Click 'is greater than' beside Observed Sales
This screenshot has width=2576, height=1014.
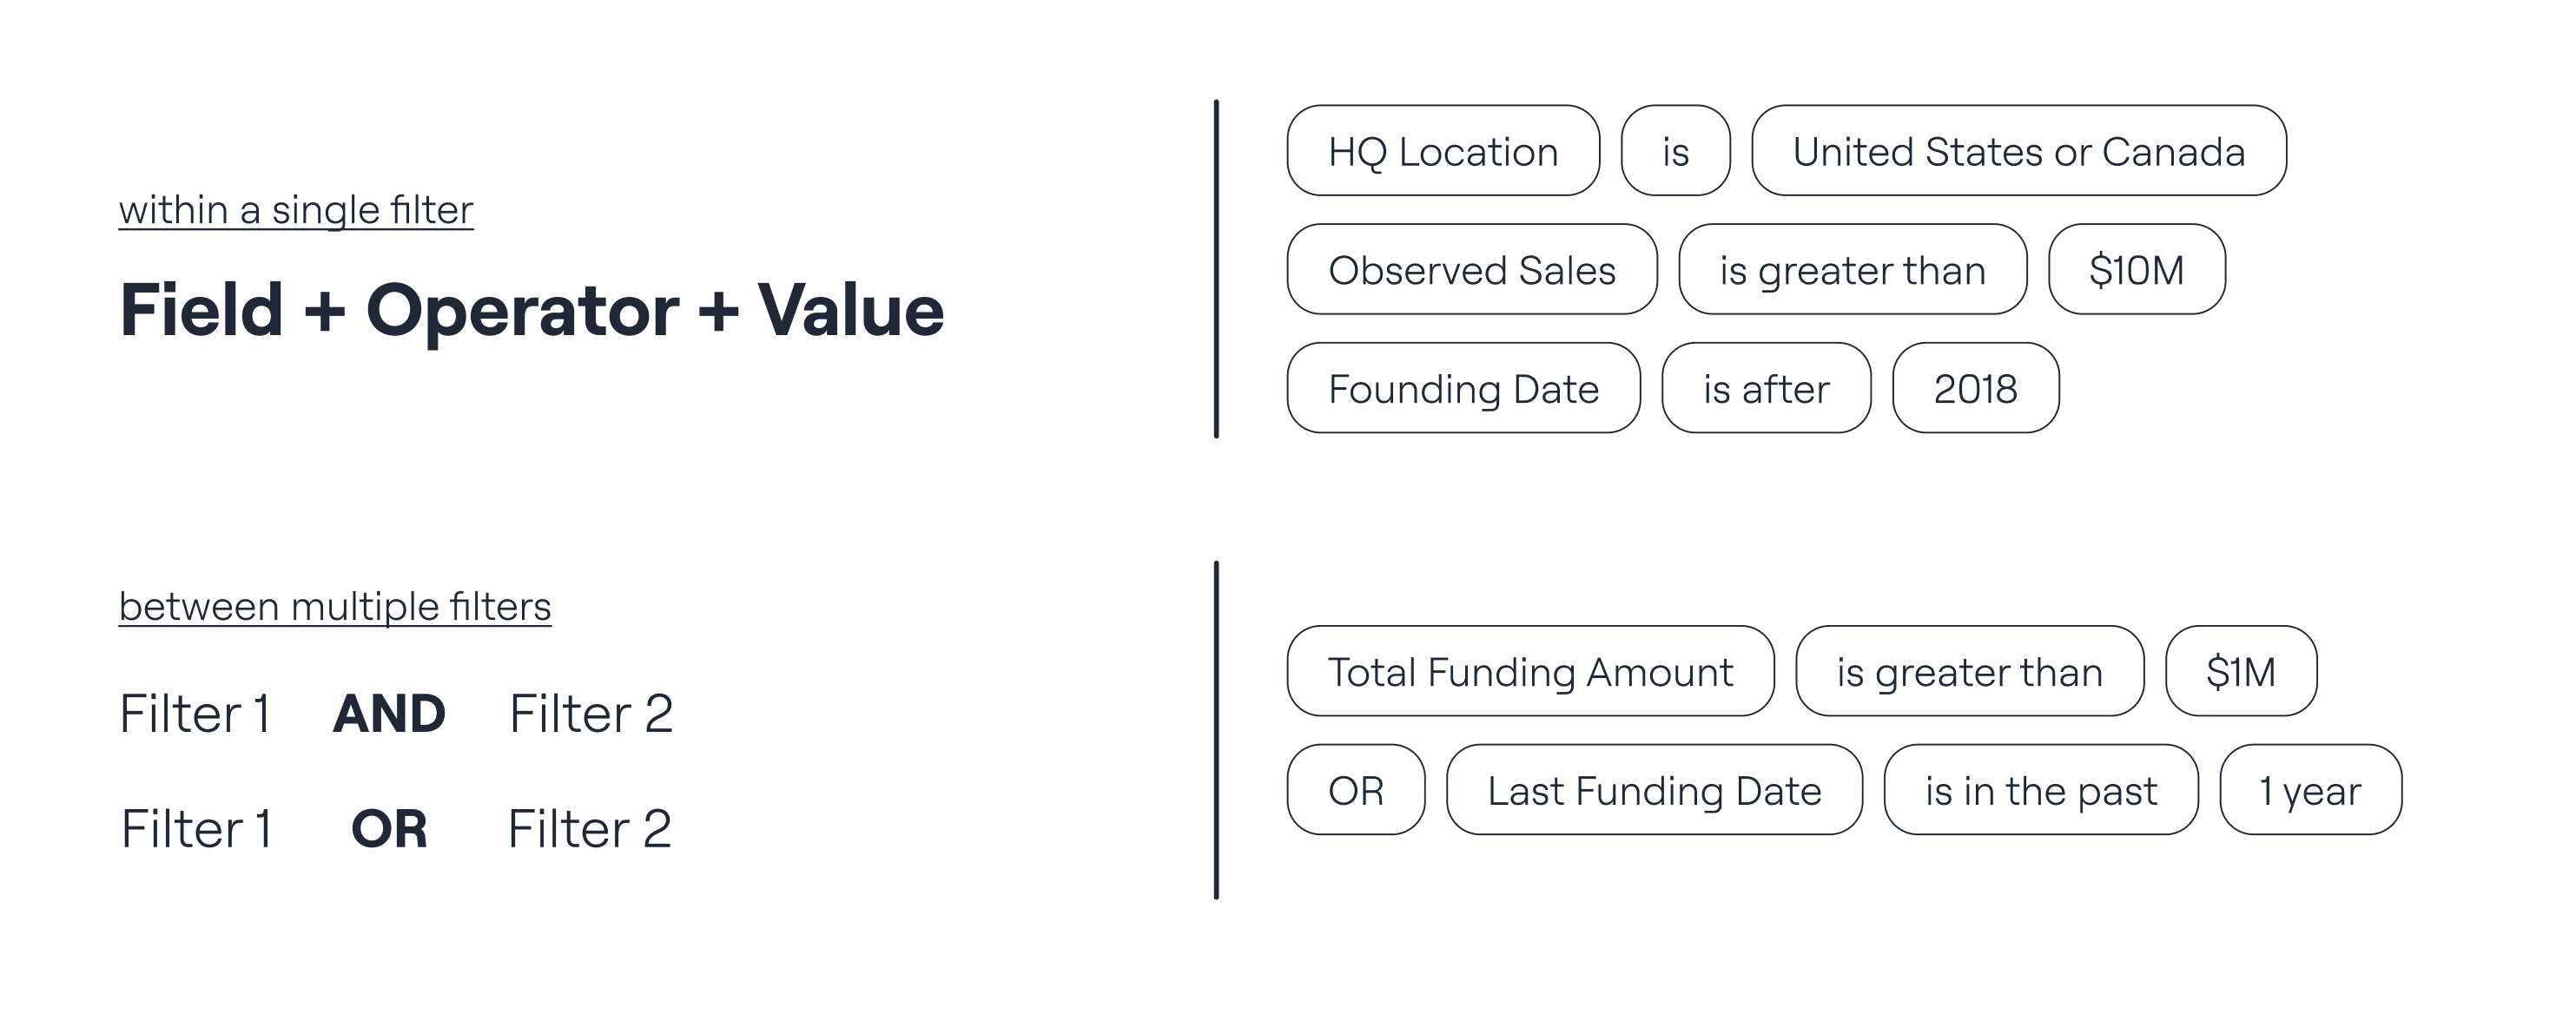[1852, 270]
